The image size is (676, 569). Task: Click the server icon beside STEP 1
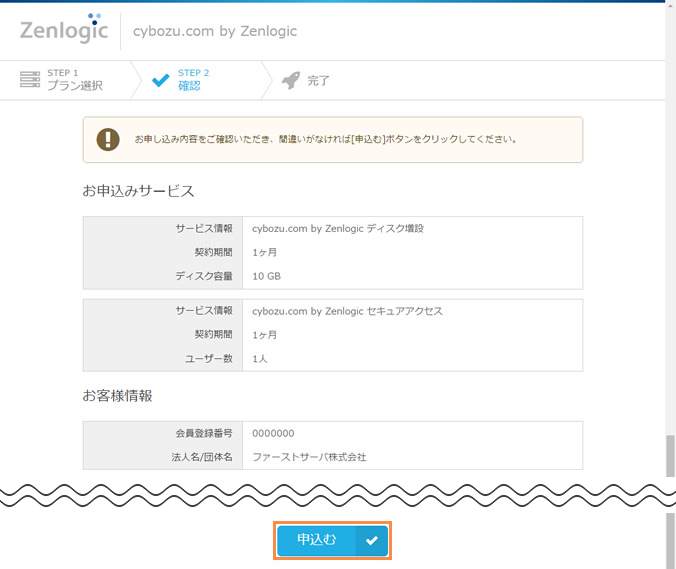pos(30,80)
